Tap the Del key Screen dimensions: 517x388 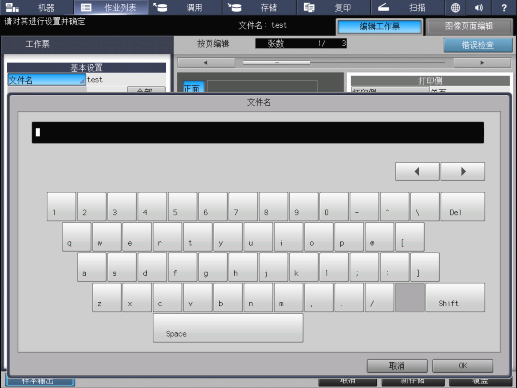pos(462,206)
